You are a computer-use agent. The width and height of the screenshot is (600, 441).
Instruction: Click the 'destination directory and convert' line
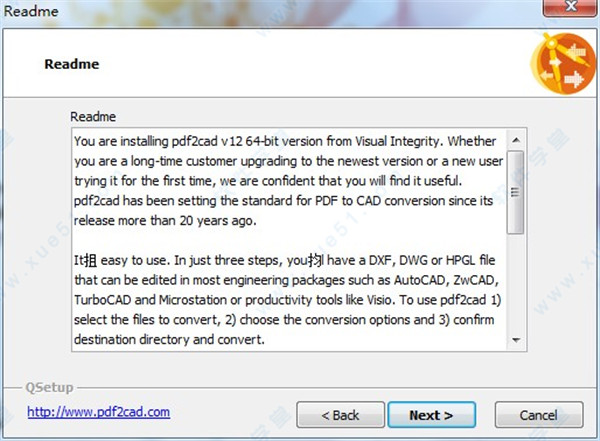(168, 340)
